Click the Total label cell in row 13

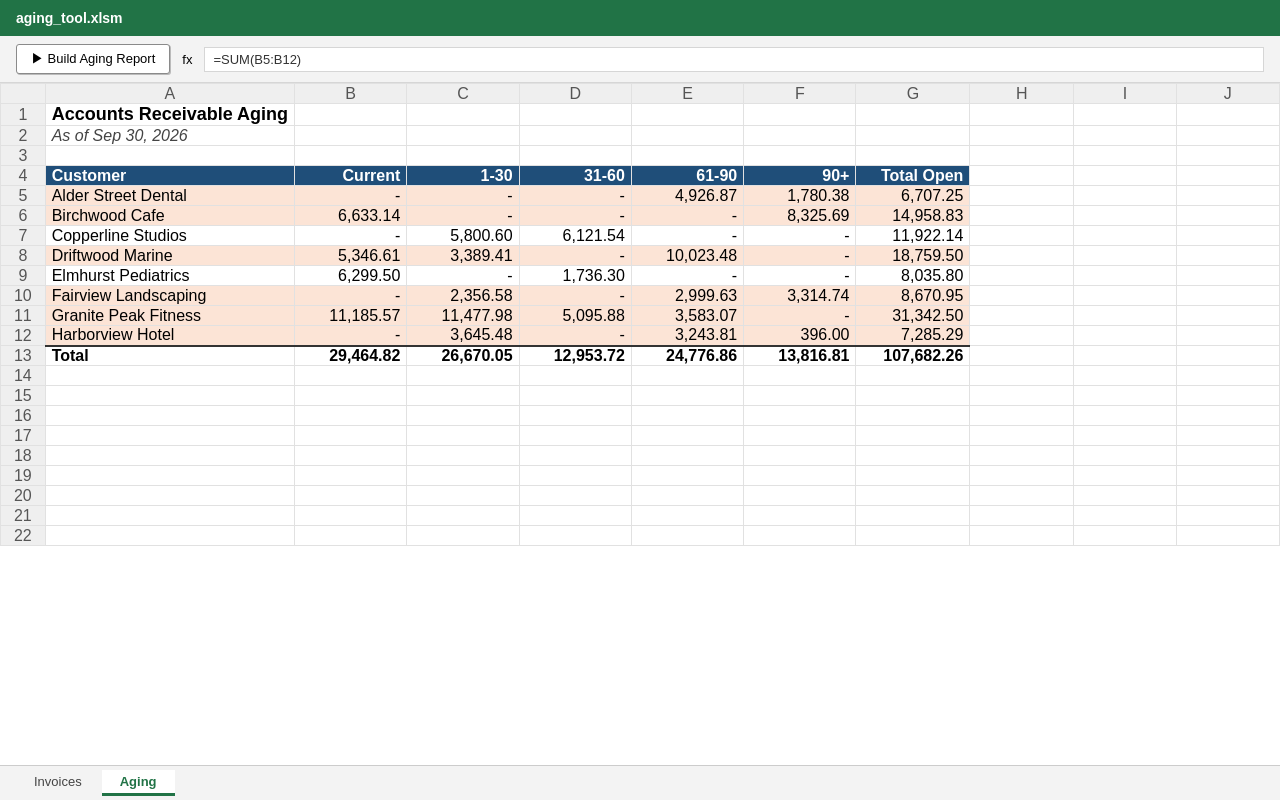pyautogui.click(x=170, y=356)
